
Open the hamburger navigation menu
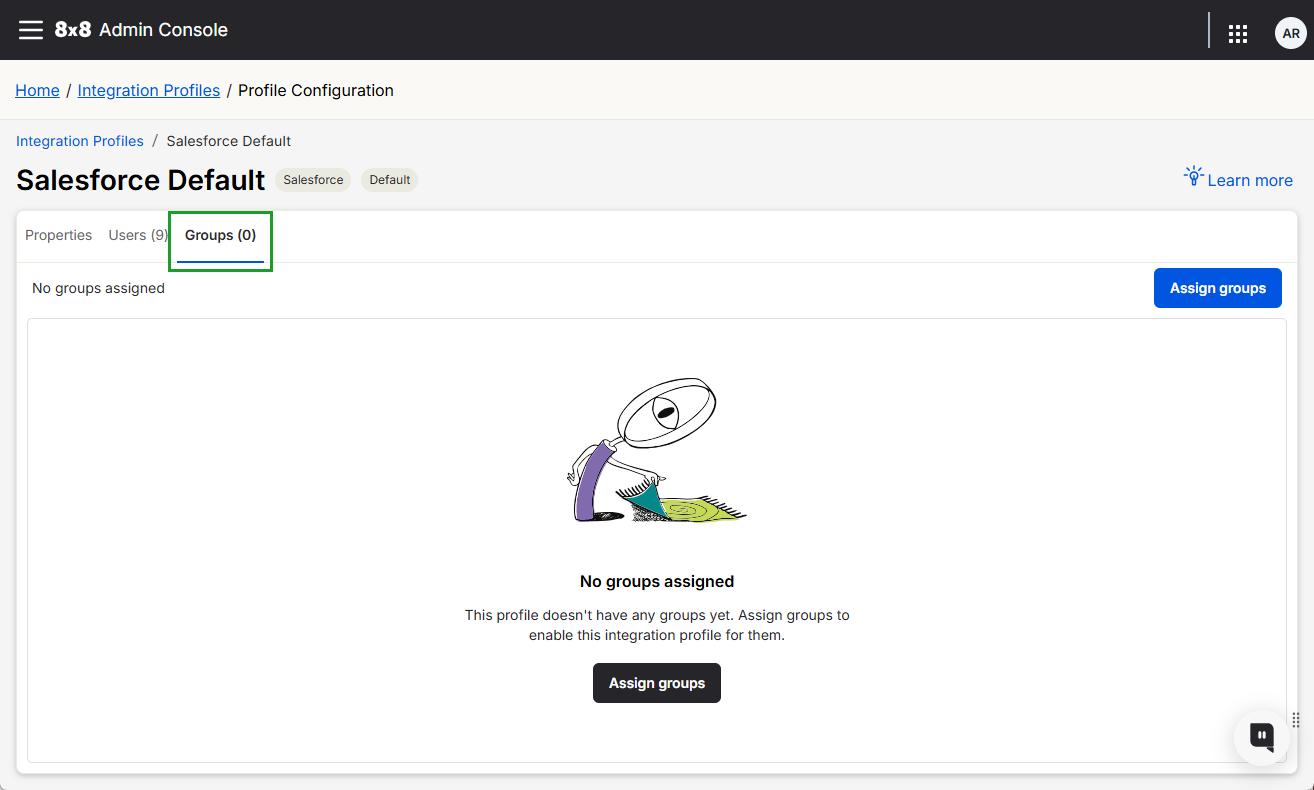point(31,30)
